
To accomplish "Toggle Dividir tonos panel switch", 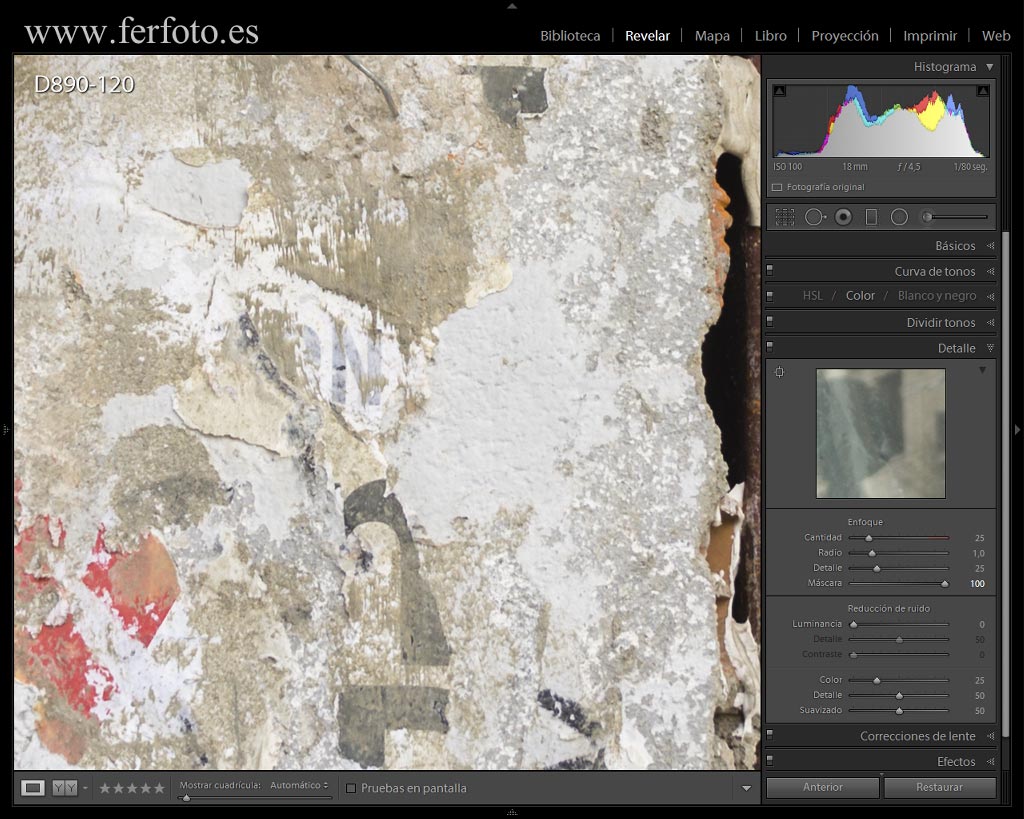I will tap(770, 321).
